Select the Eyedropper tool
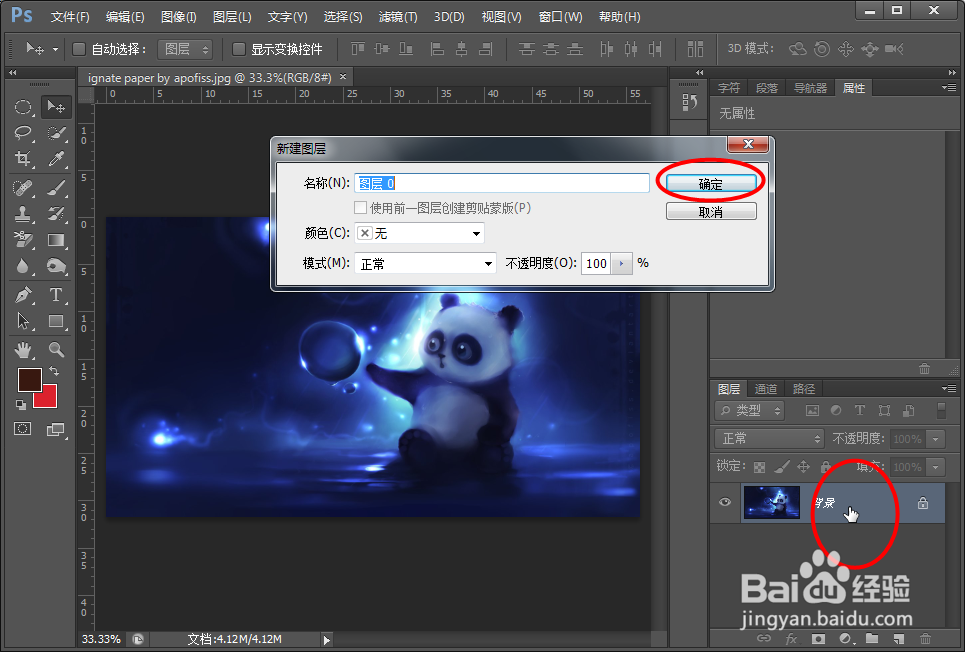965x652 pixels. [x=56, y=159]
